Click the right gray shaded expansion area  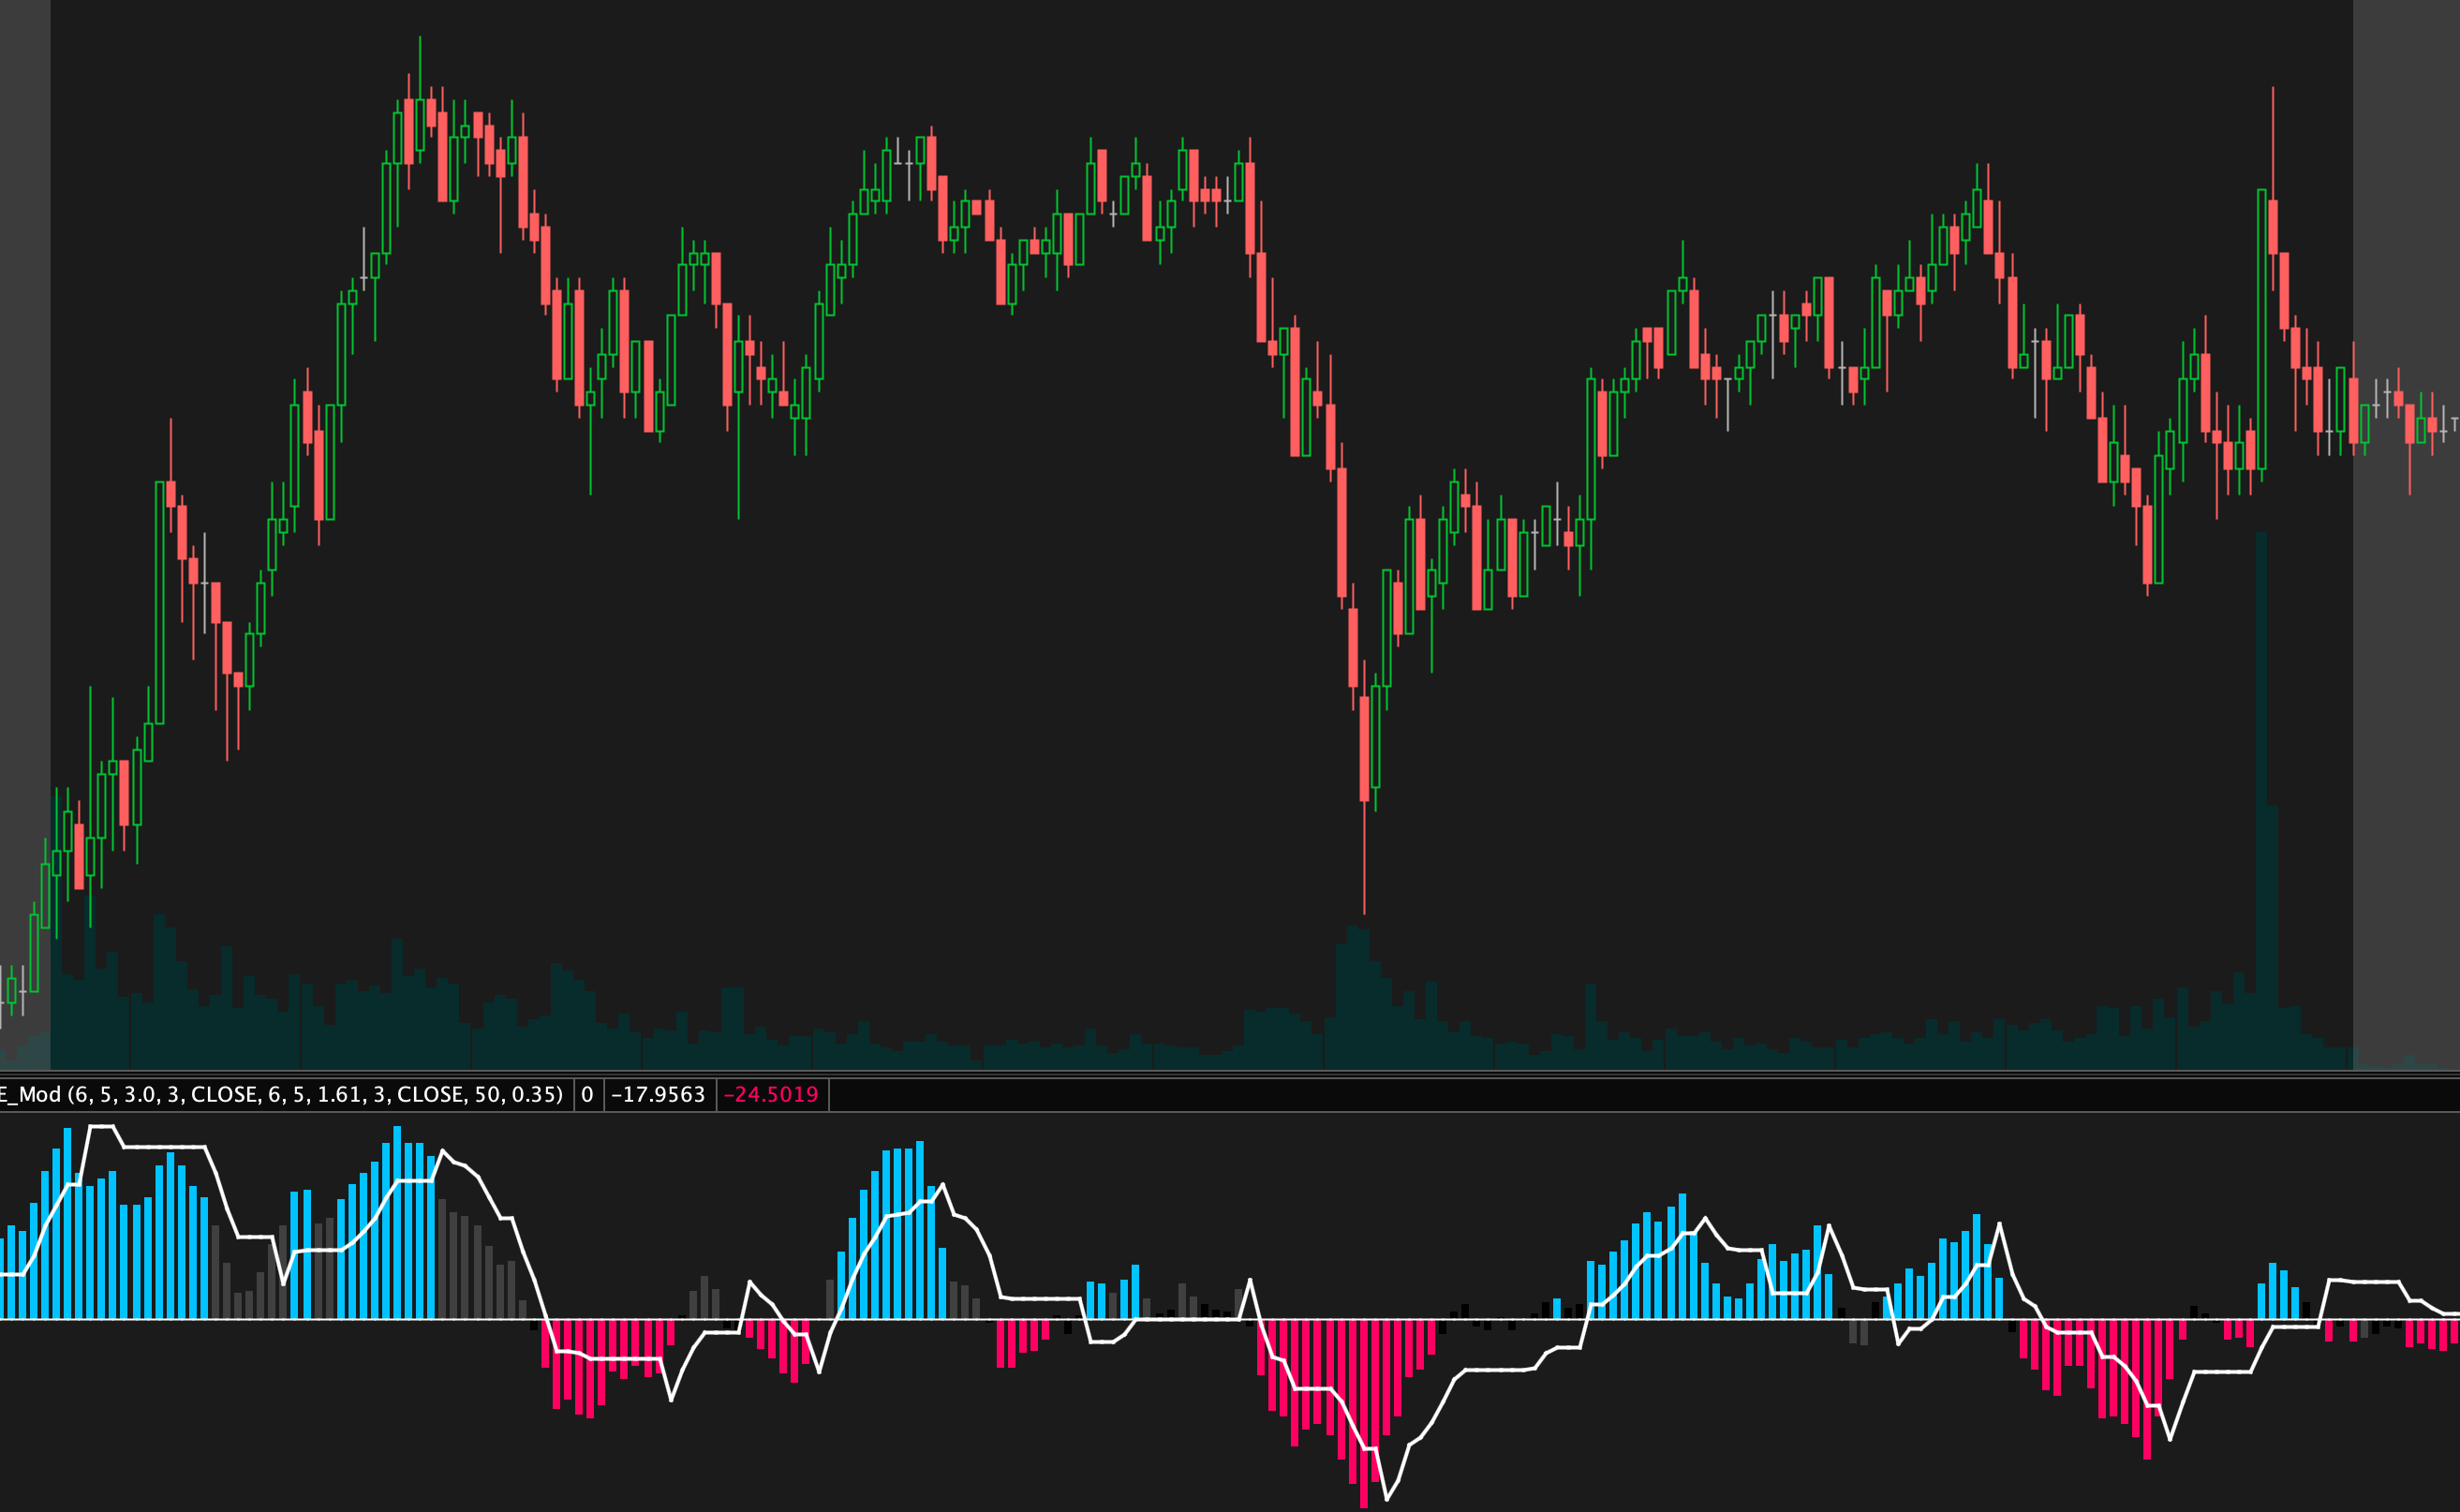point(2405,200)
